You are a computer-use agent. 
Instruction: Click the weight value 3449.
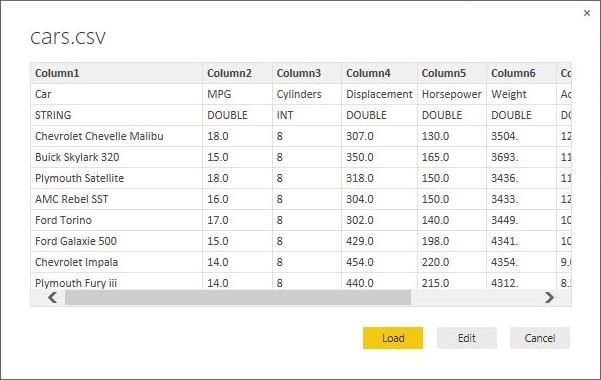[521, 220]
